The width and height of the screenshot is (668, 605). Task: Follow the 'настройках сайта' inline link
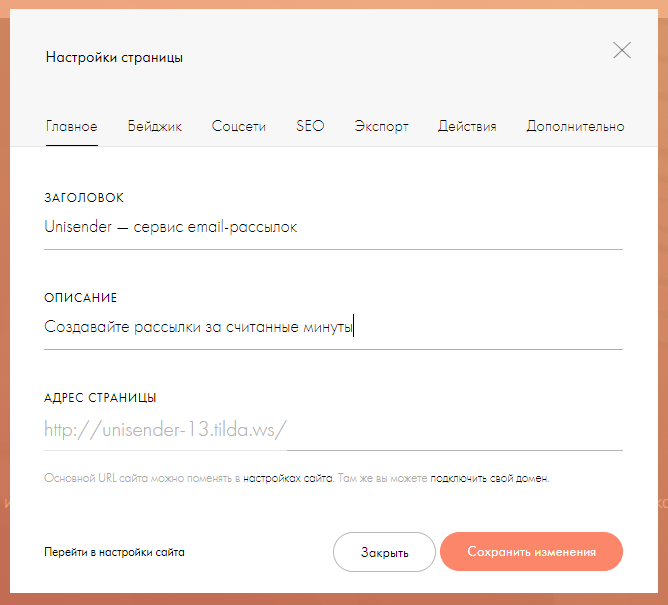(288, 478)
